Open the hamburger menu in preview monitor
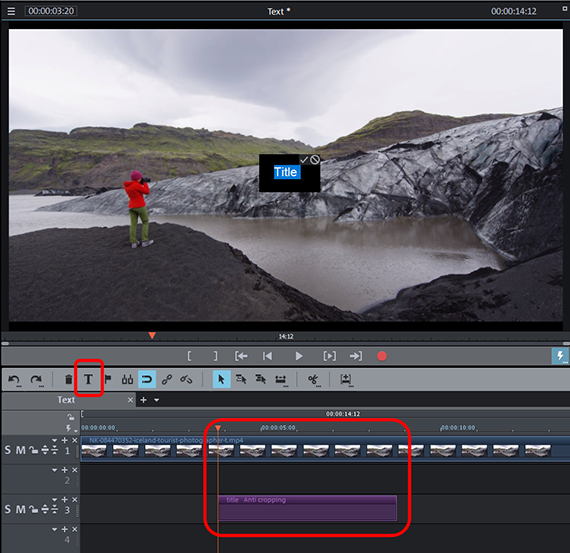The height and width of the screenshot is (553, 570). 11,11
